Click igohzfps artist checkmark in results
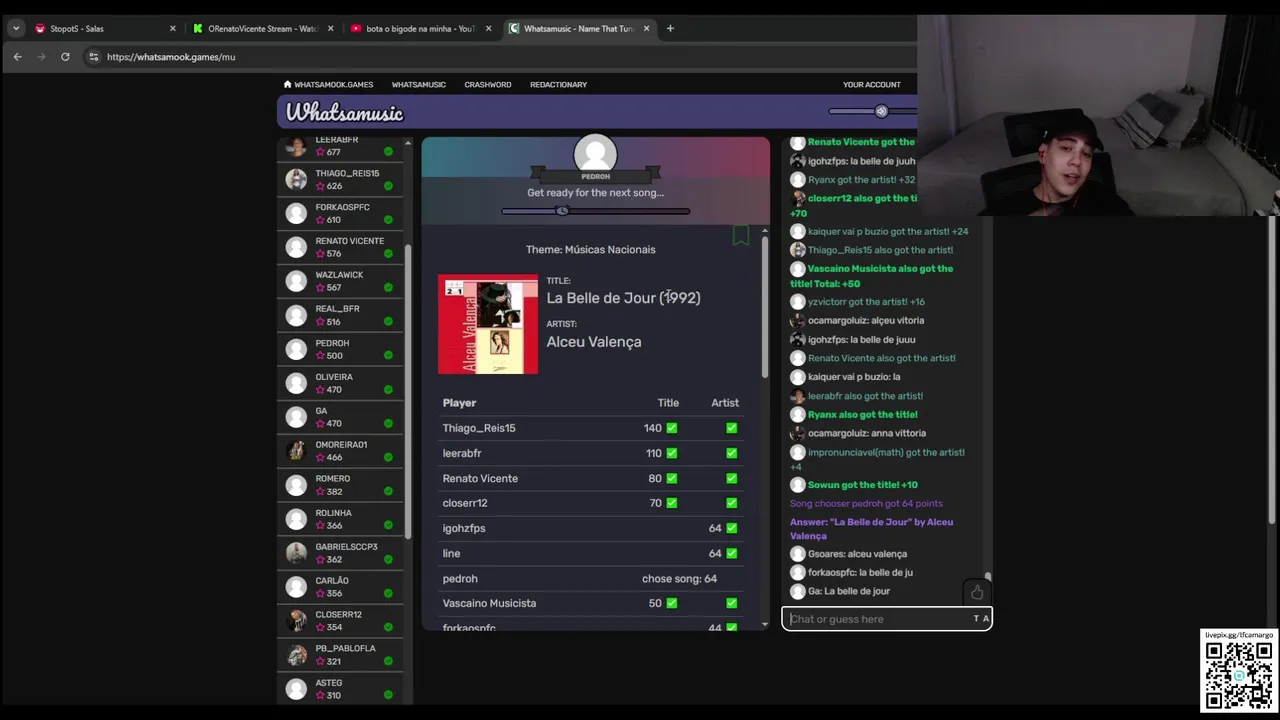The height and width of the screenshot is (720, 1280). point(732,528)
